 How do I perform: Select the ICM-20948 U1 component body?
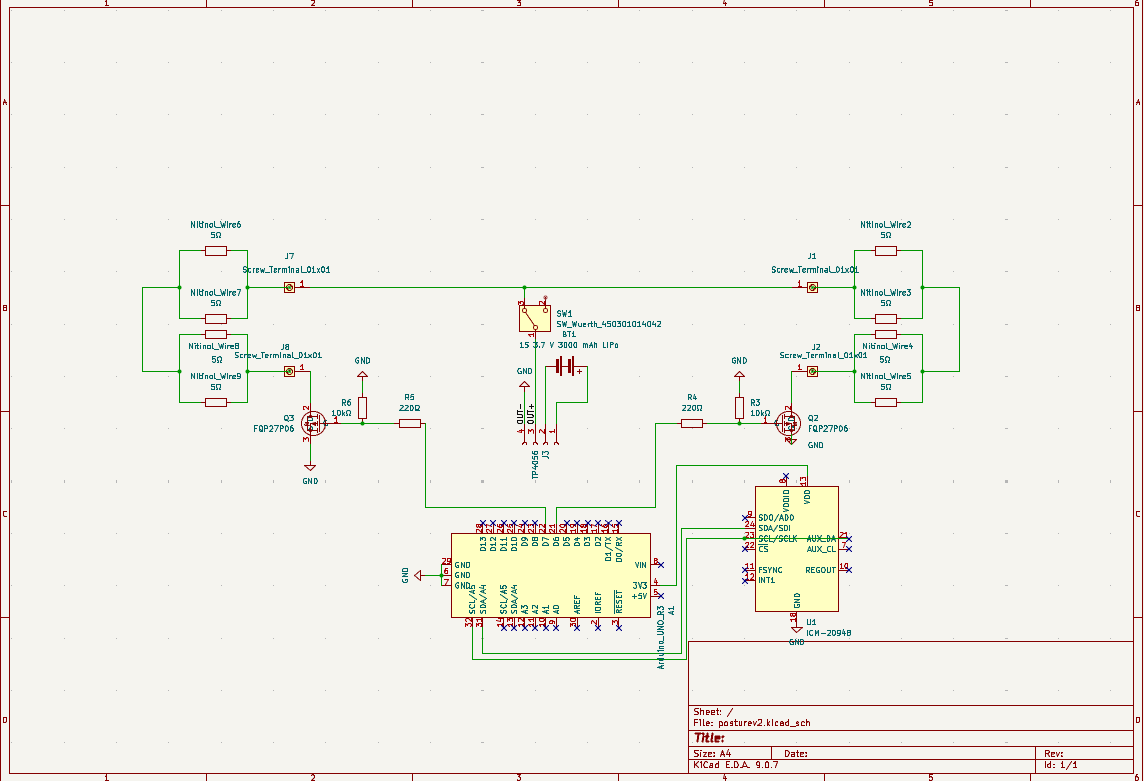coord(797,549)
